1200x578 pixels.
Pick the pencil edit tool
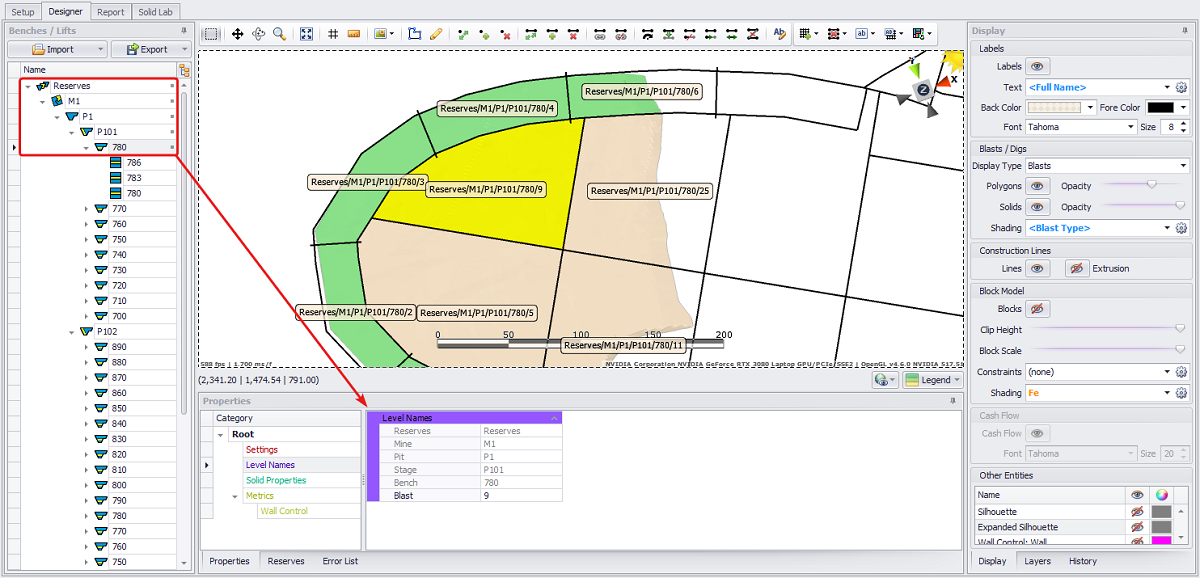436,34
